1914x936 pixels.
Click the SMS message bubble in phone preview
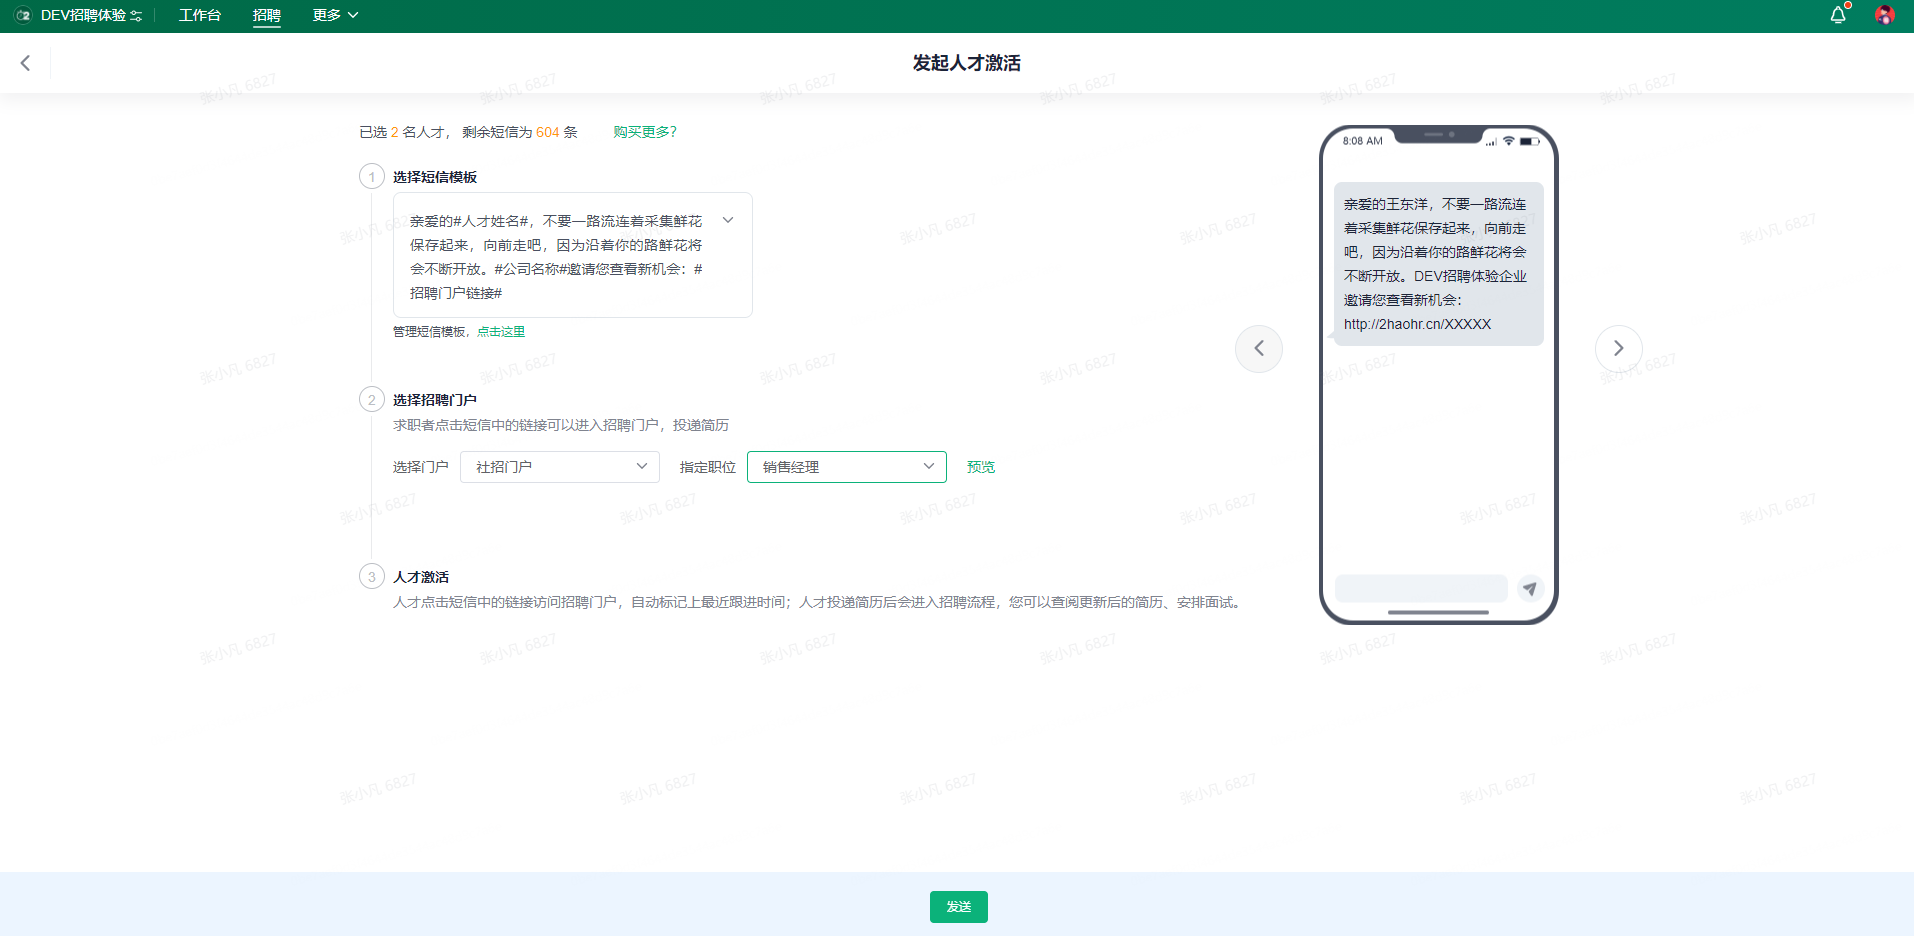(1438, 264)
